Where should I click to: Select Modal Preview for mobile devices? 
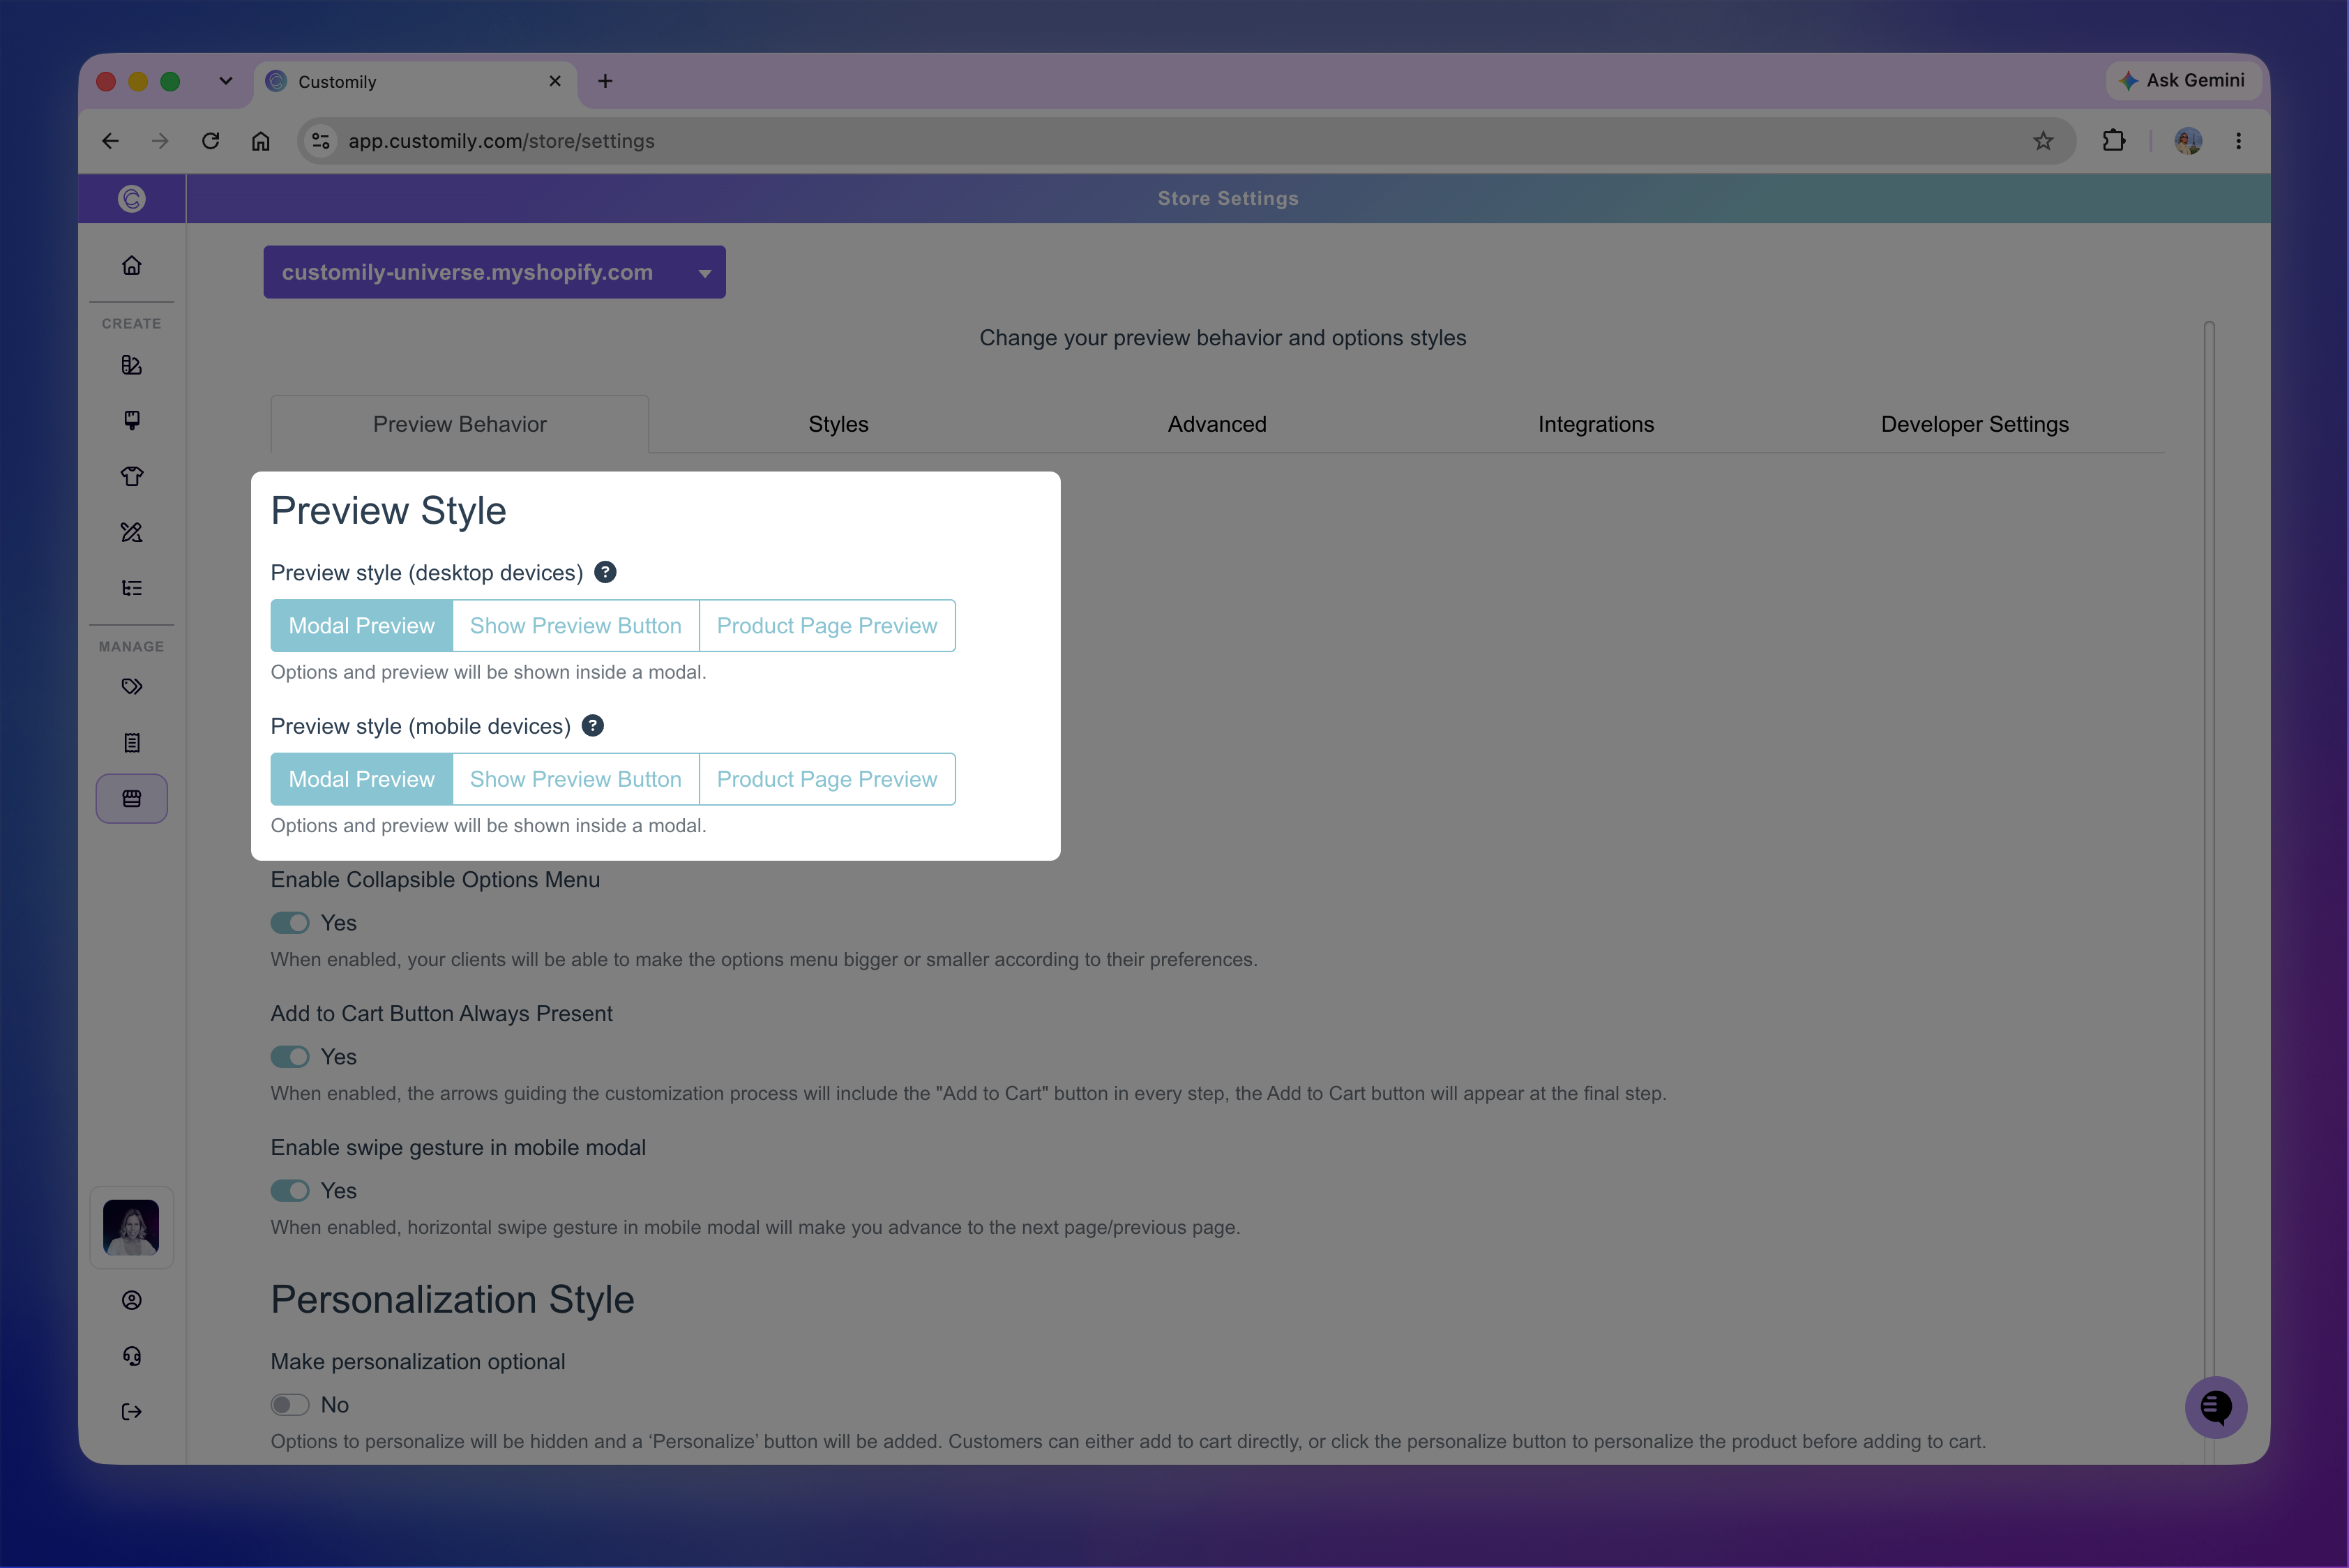(x=362, y=779)
